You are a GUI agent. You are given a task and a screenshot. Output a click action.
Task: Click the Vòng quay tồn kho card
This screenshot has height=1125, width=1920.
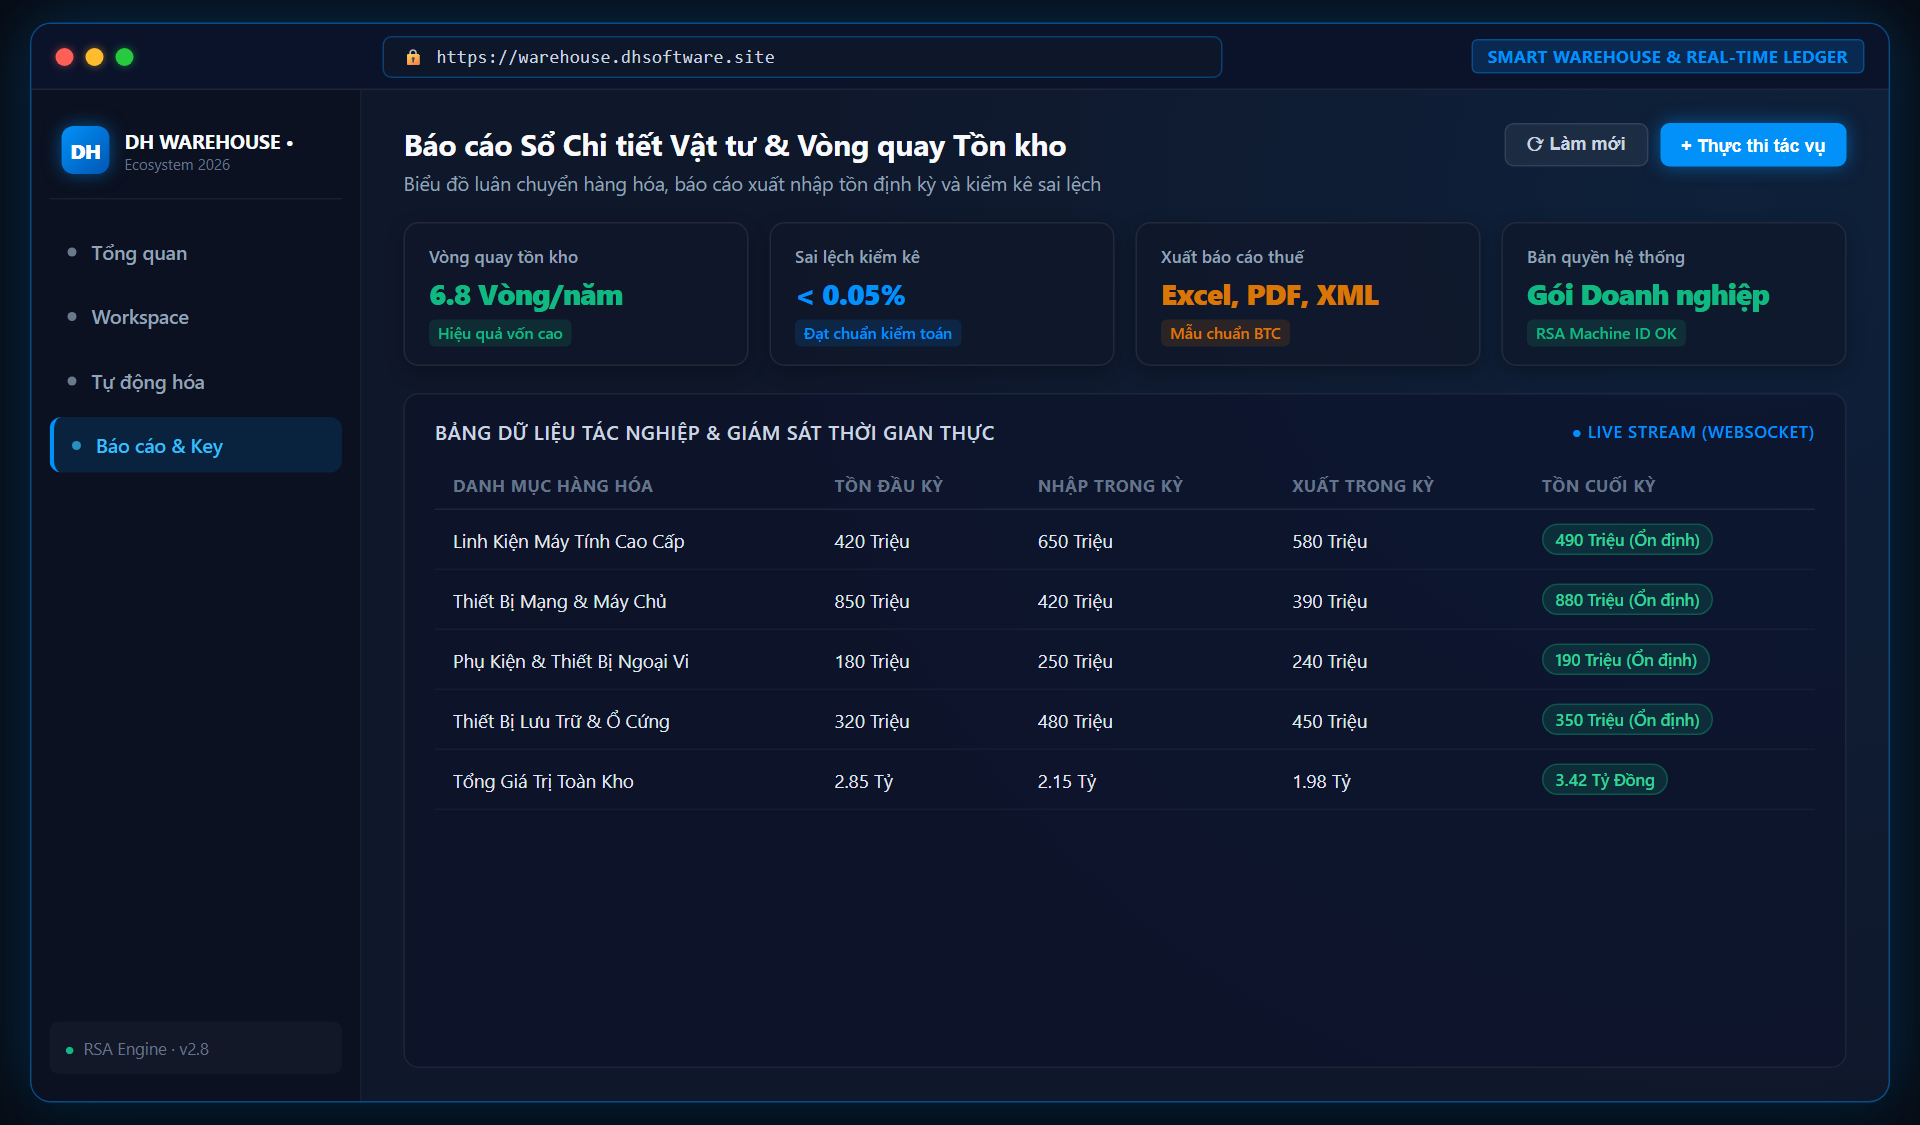tap(576, 294)
